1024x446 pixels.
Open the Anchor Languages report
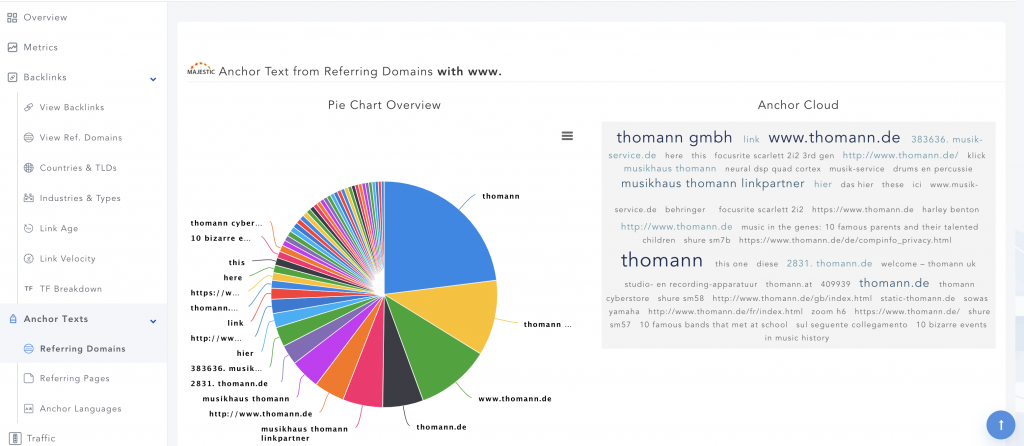coord(80,409)
